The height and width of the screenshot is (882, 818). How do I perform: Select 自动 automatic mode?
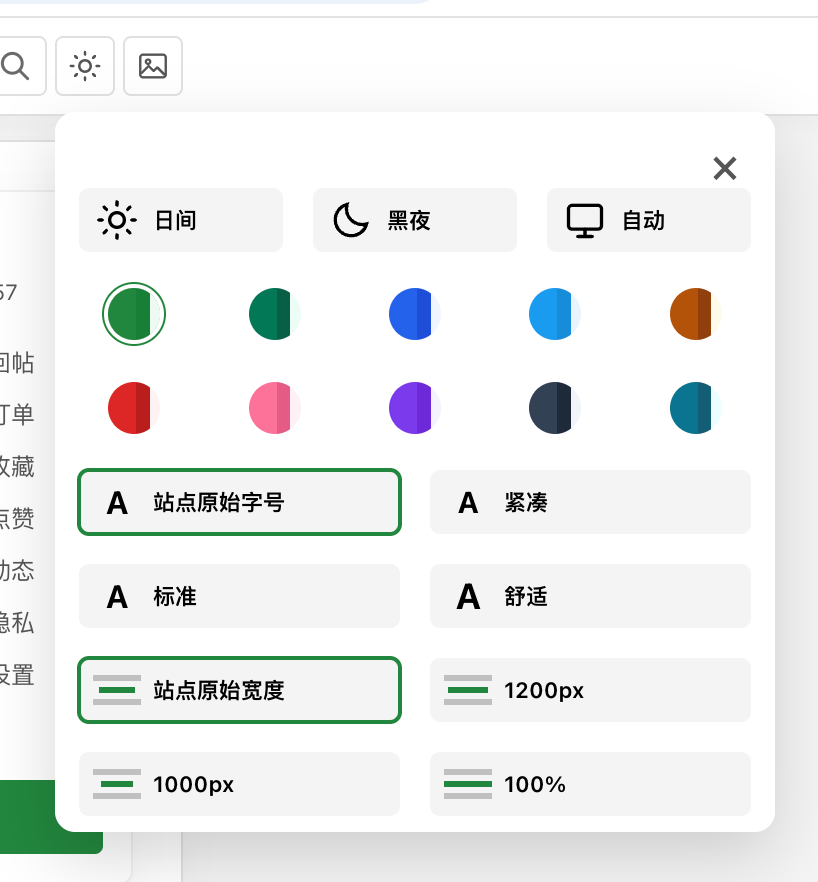tap(649, 220)
